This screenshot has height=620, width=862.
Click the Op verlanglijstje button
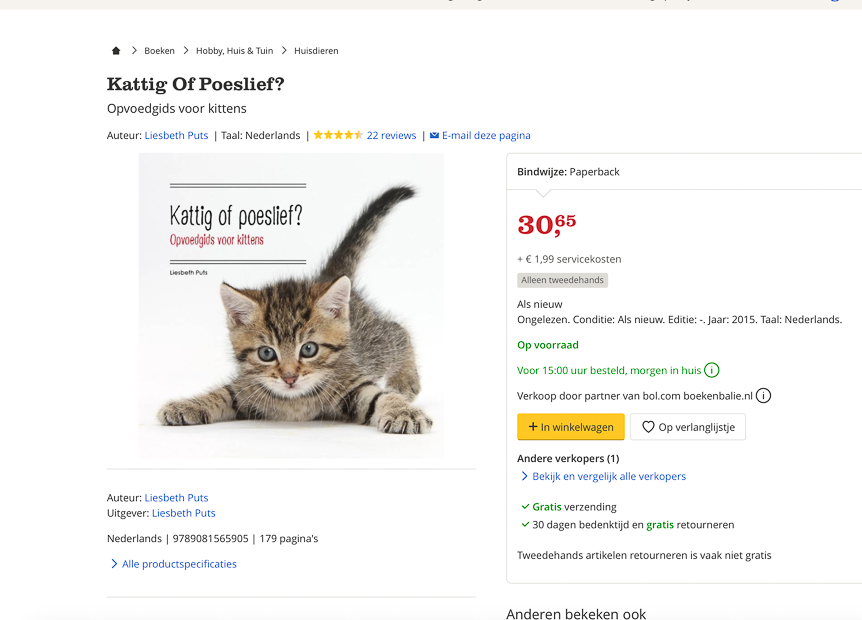(x=688, y=427)
